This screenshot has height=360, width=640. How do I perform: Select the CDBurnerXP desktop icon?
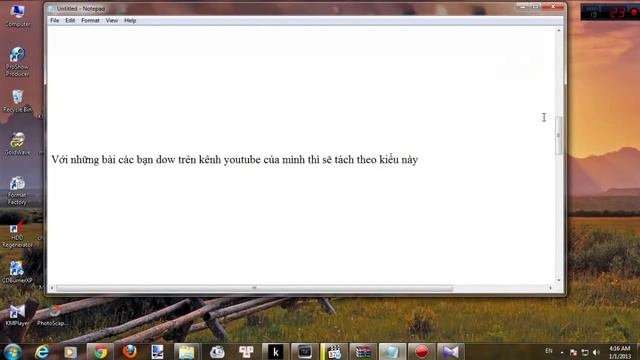click(17, 272)
